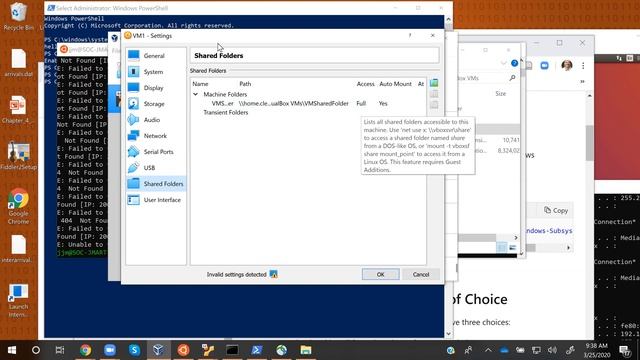Click the add shared folder icon
The image size is (640, 360).
[x=434, y=83]
